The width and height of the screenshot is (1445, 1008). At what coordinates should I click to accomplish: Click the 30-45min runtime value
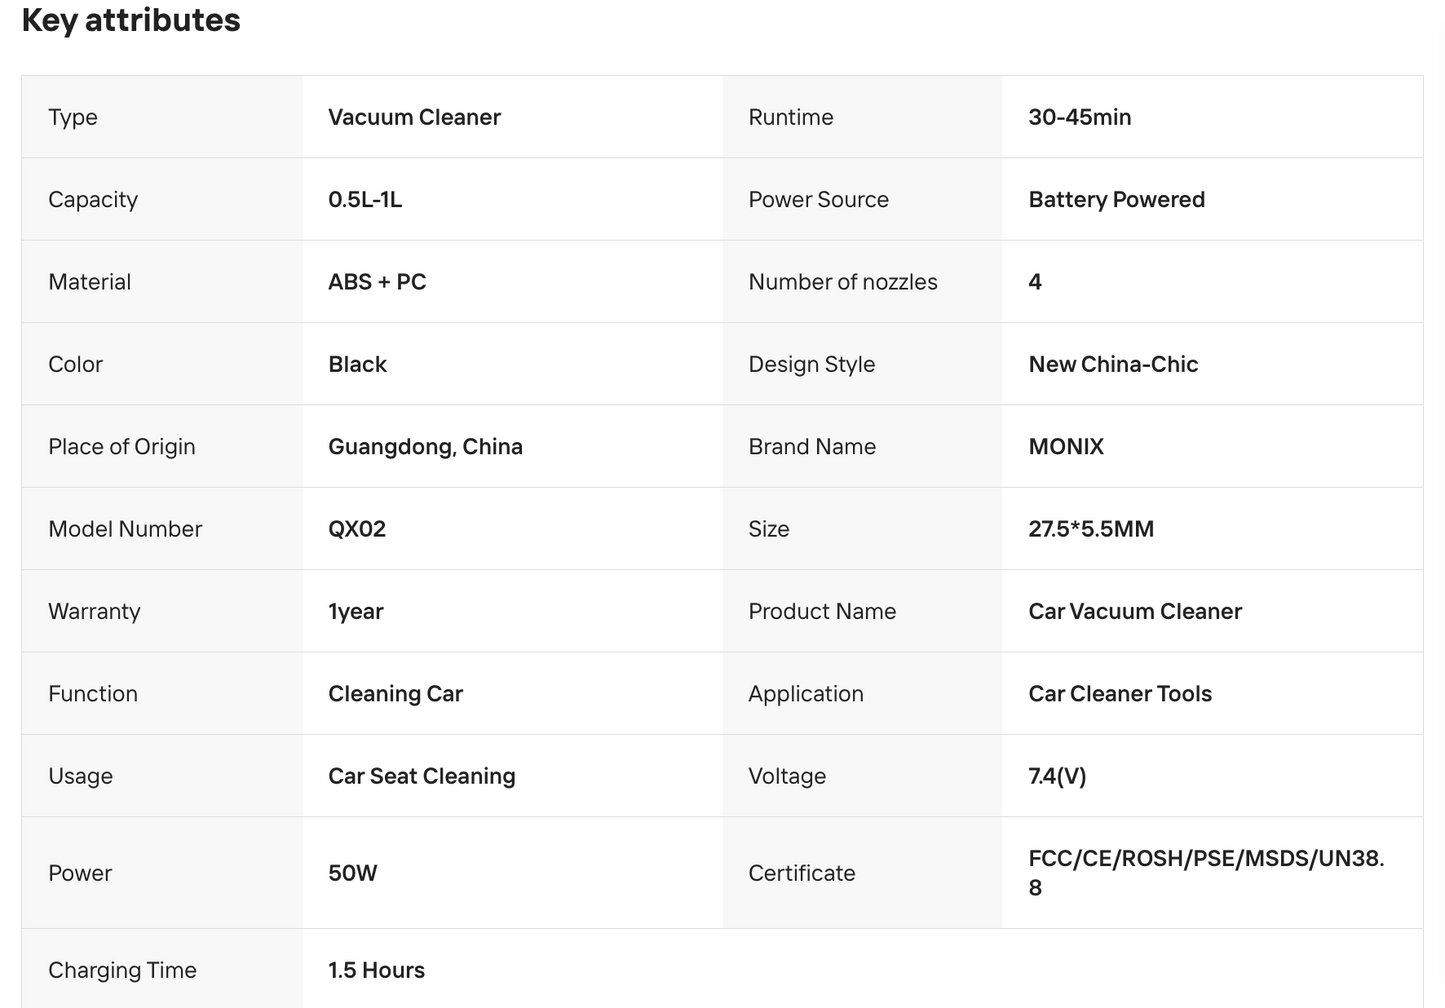(1080, 117)
